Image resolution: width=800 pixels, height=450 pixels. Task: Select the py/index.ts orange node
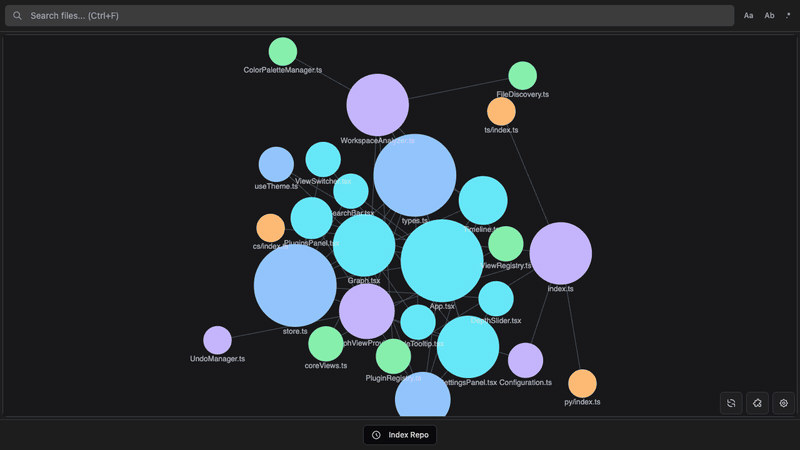tap(582, 384)
